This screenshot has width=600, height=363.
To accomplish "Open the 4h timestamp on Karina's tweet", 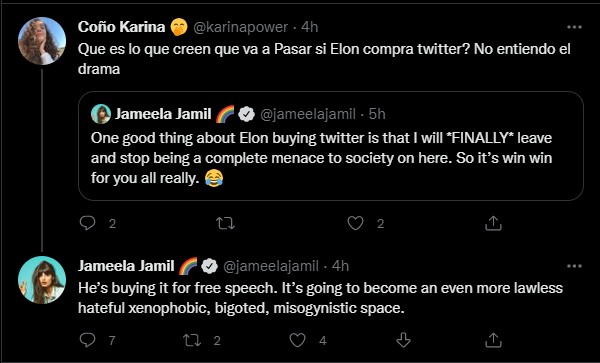I will 309,27.
